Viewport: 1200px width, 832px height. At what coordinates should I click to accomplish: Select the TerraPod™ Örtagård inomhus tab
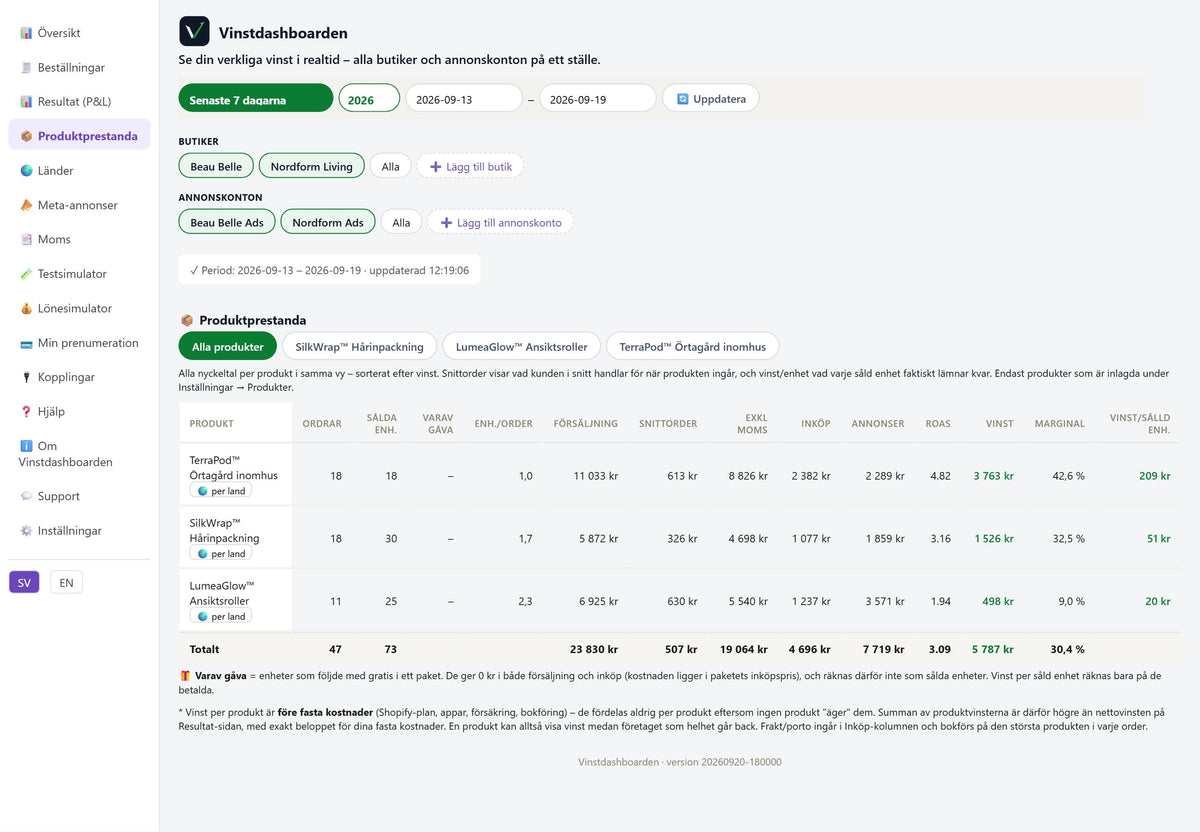click(692, 346)
